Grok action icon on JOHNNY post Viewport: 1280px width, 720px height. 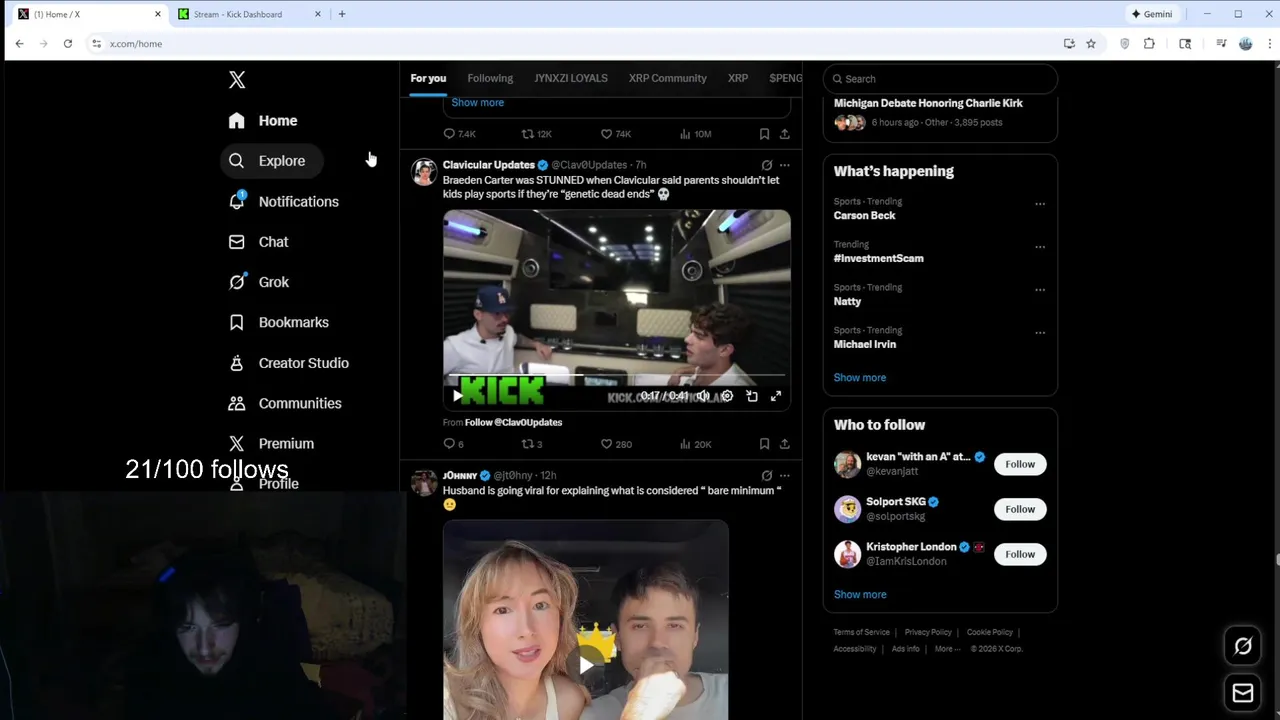pos(766,476)
